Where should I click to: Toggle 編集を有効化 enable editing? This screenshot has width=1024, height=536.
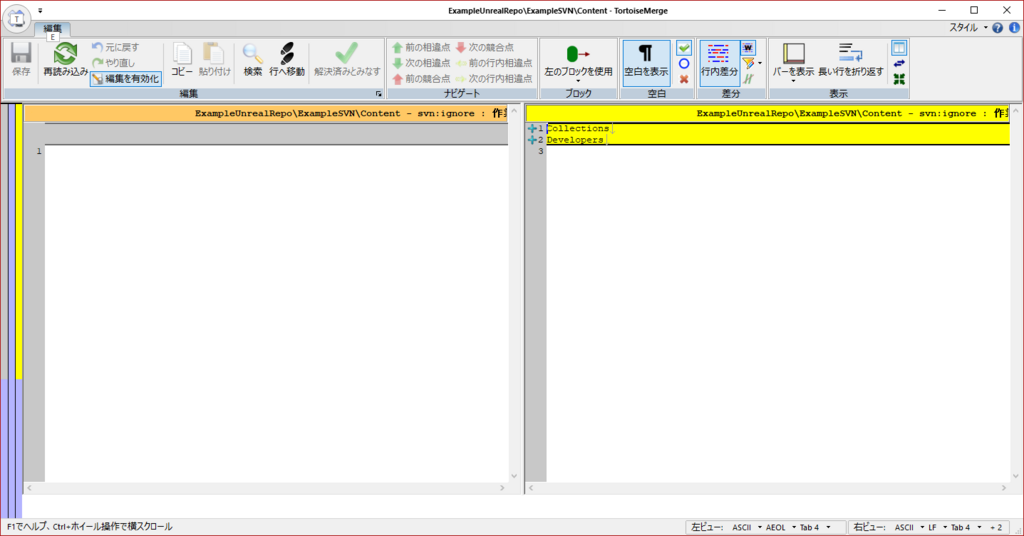pos(126,78)
